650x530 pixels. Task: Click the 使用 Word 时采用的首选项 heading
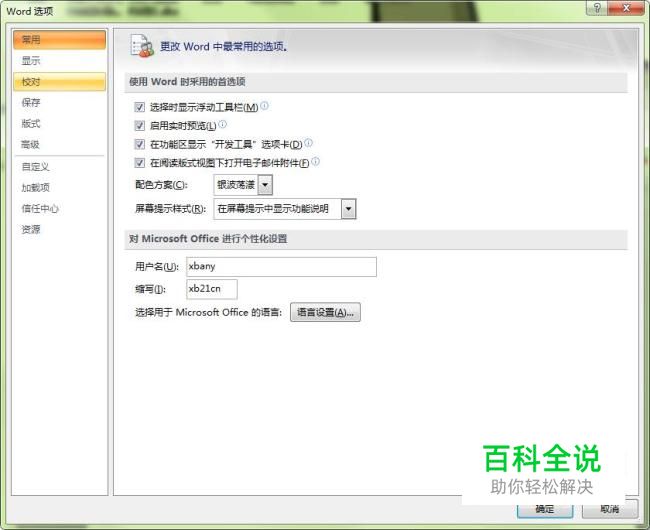187,82
